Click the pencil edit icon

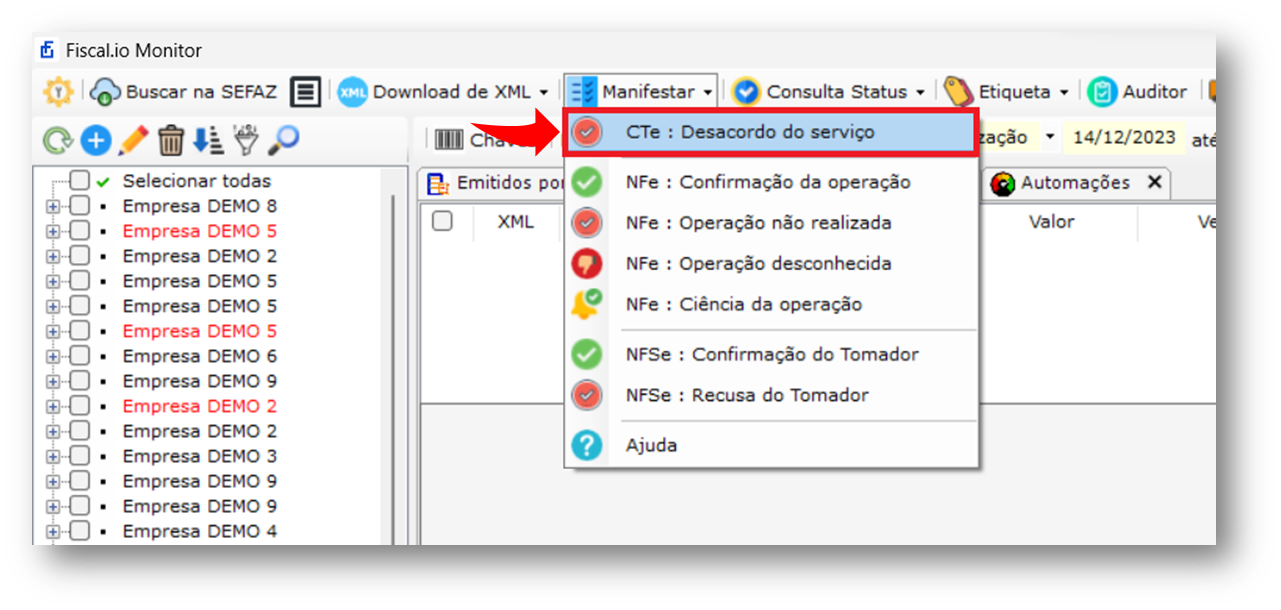tap(132, 140)
